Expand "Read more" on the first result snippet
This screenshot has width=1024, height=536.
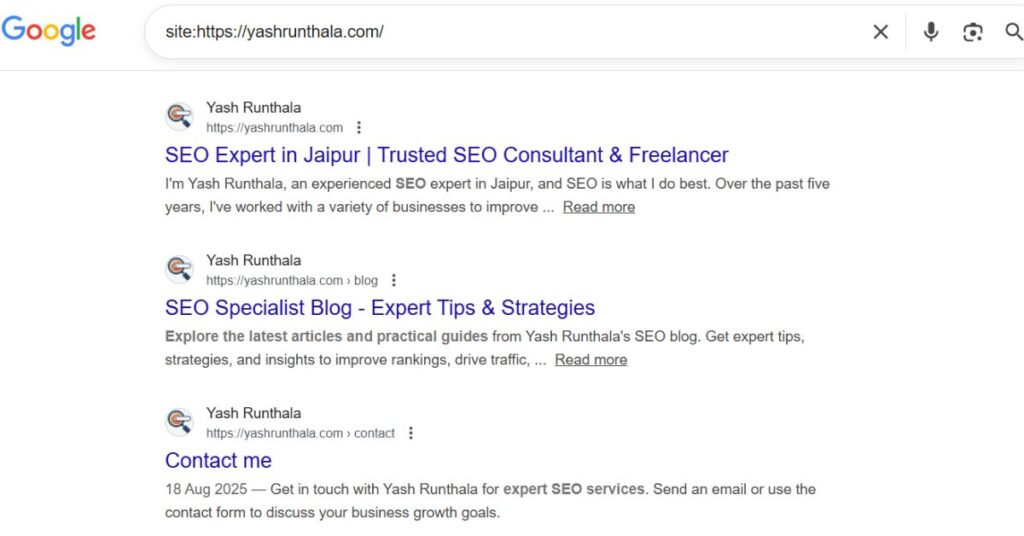[x=598, y=207]
